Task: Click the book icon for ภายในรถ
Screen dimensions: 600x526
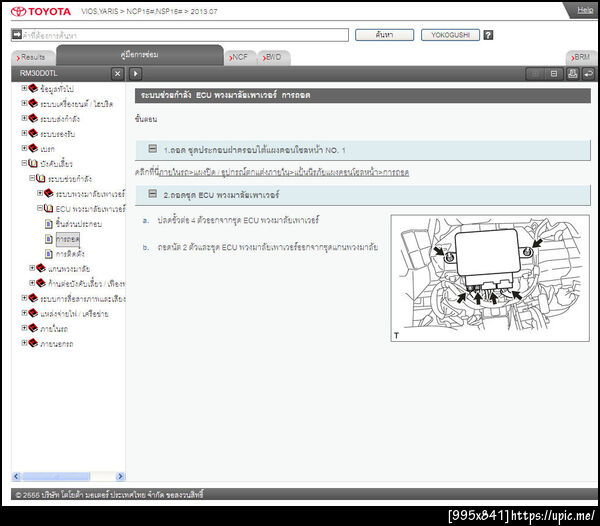Action: [33, 328]
